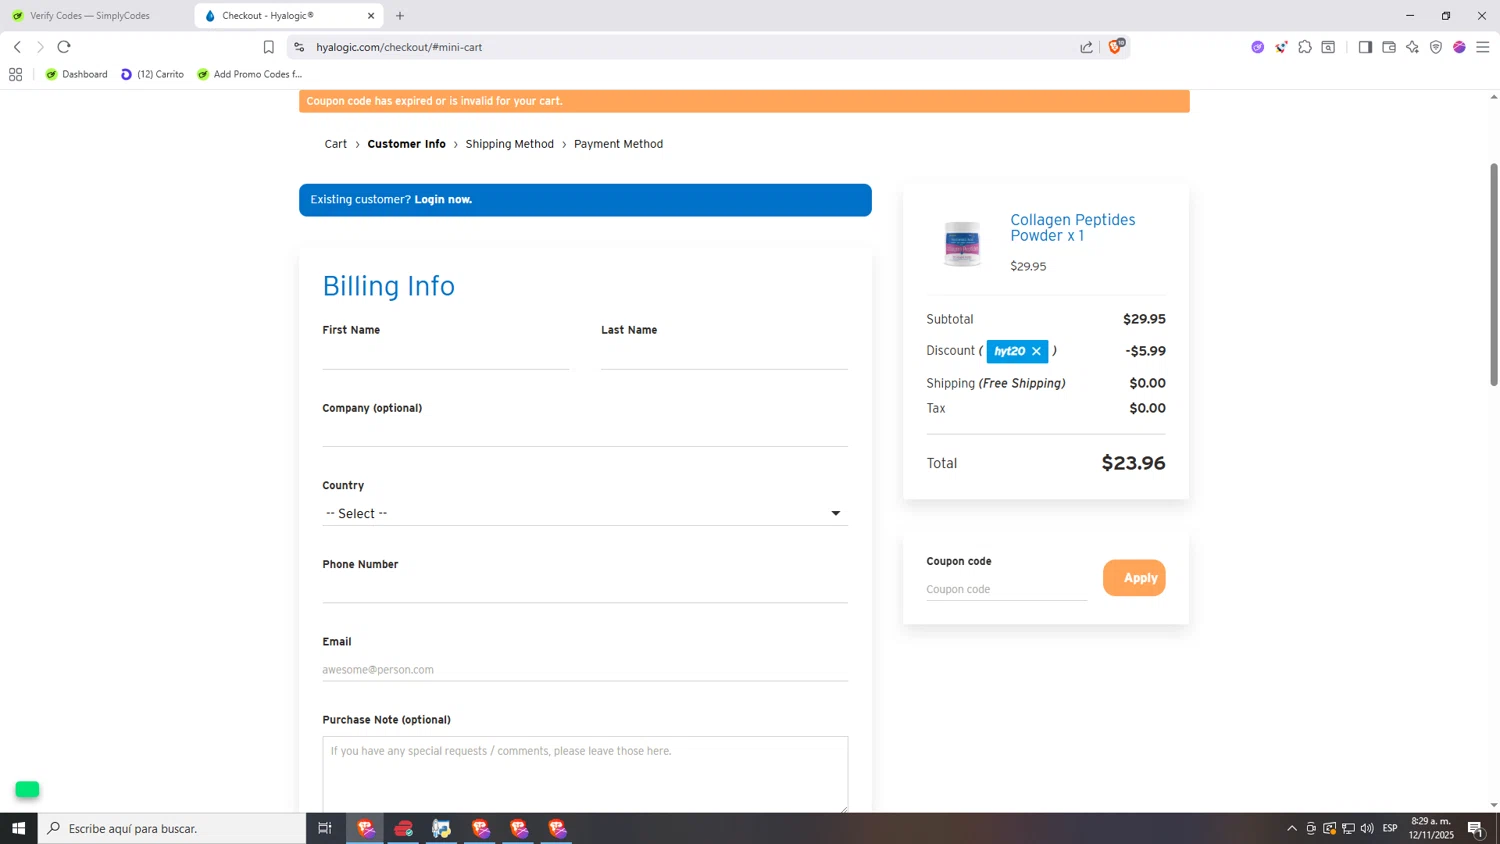Bookmark this page icon
This screenshot has height=844, width=1500.
click(x=268, y=47)
